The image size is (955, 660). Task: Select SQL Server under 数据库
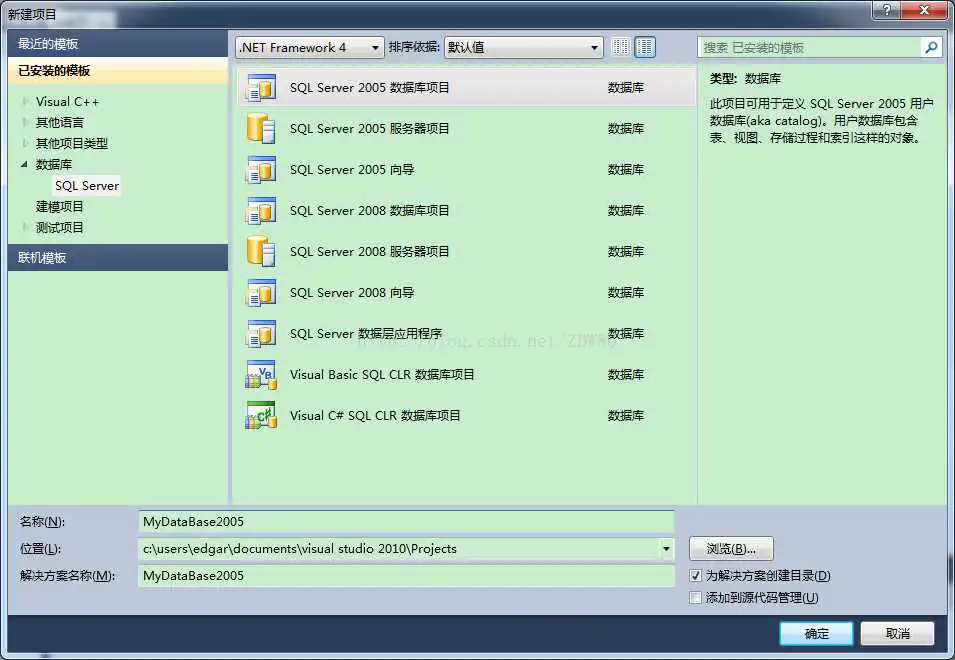(x=87, y=186)
